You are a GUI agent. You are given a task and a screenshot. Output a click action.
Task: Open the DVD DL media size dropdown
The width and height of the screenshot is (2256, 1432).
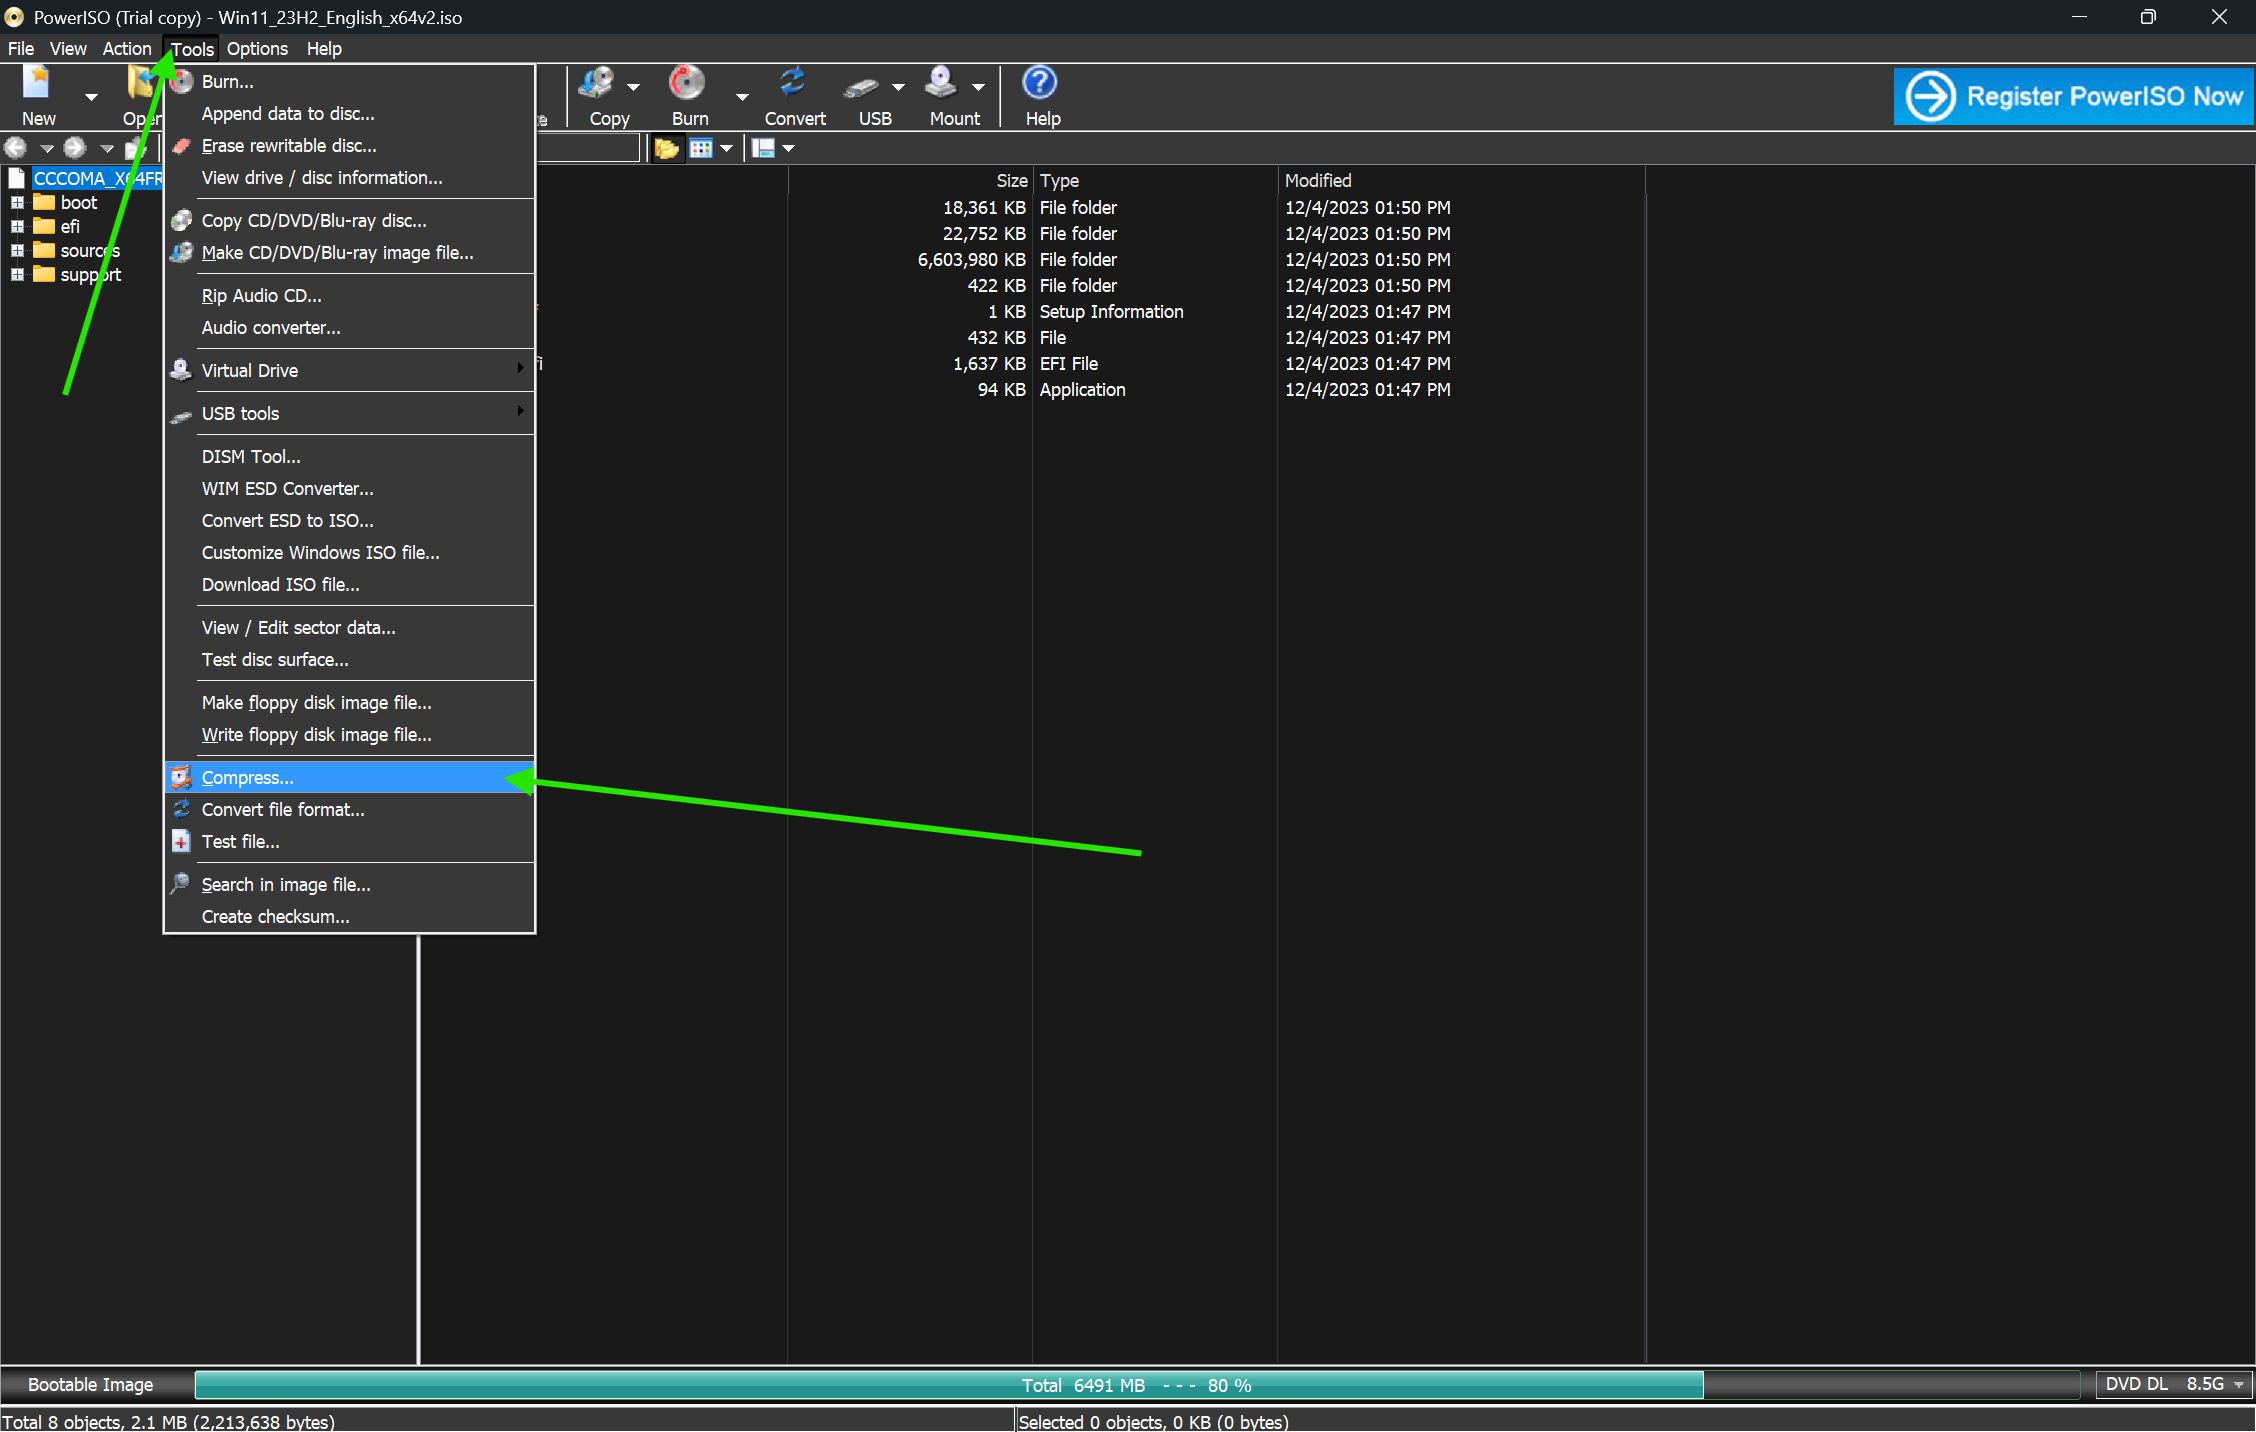click(x=2239, y=1385)
